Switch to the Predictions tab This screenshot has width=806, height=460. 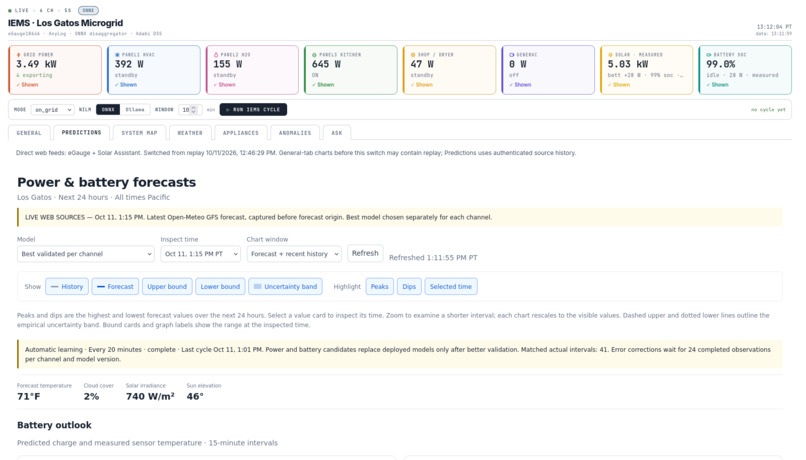coord(81,133)
